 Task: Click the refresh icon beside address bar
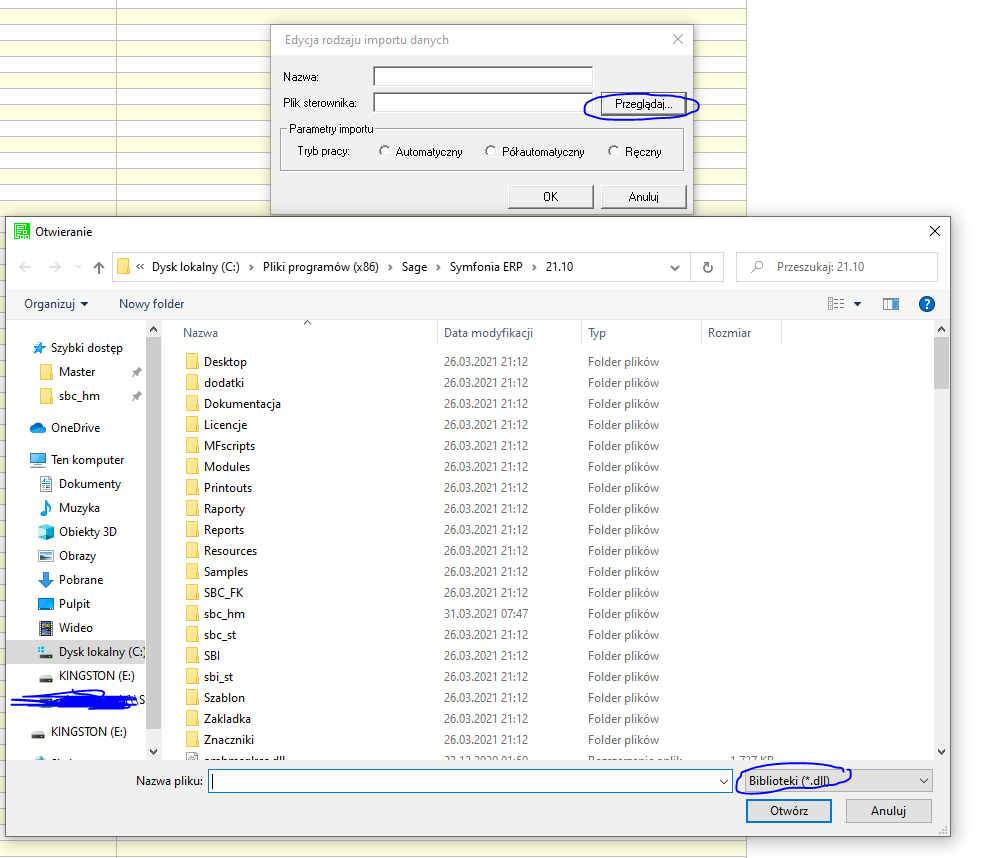click(x=707, y=267)
